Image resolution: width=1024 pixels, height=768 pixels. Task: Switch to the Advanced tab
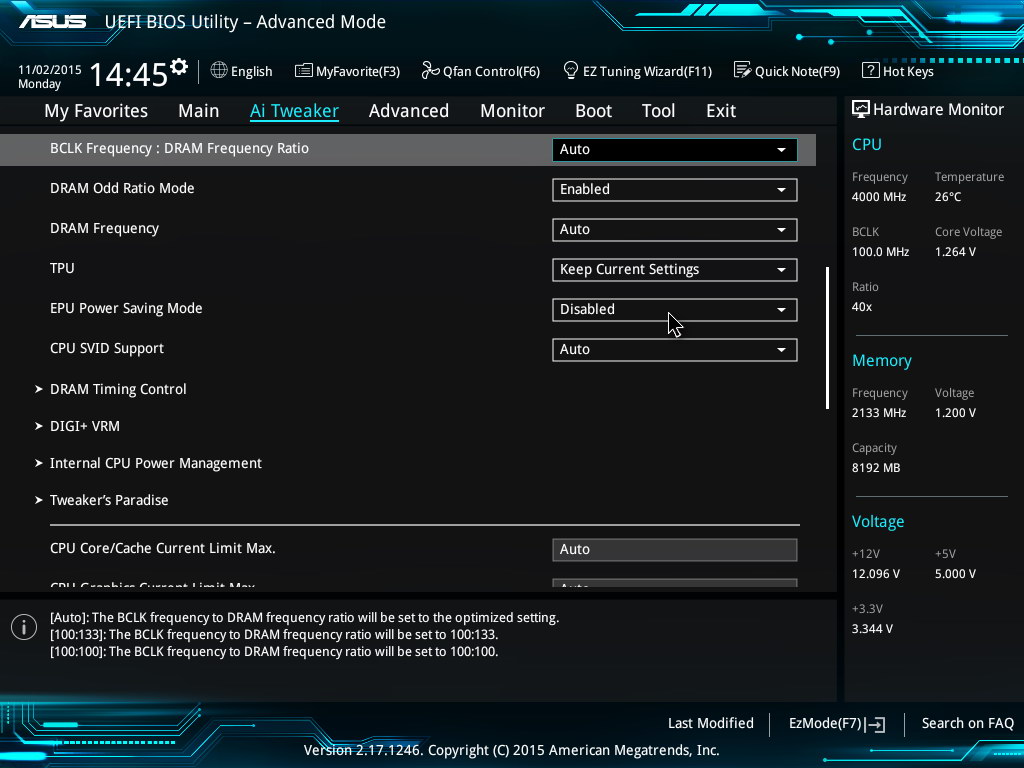pos(408,111)
